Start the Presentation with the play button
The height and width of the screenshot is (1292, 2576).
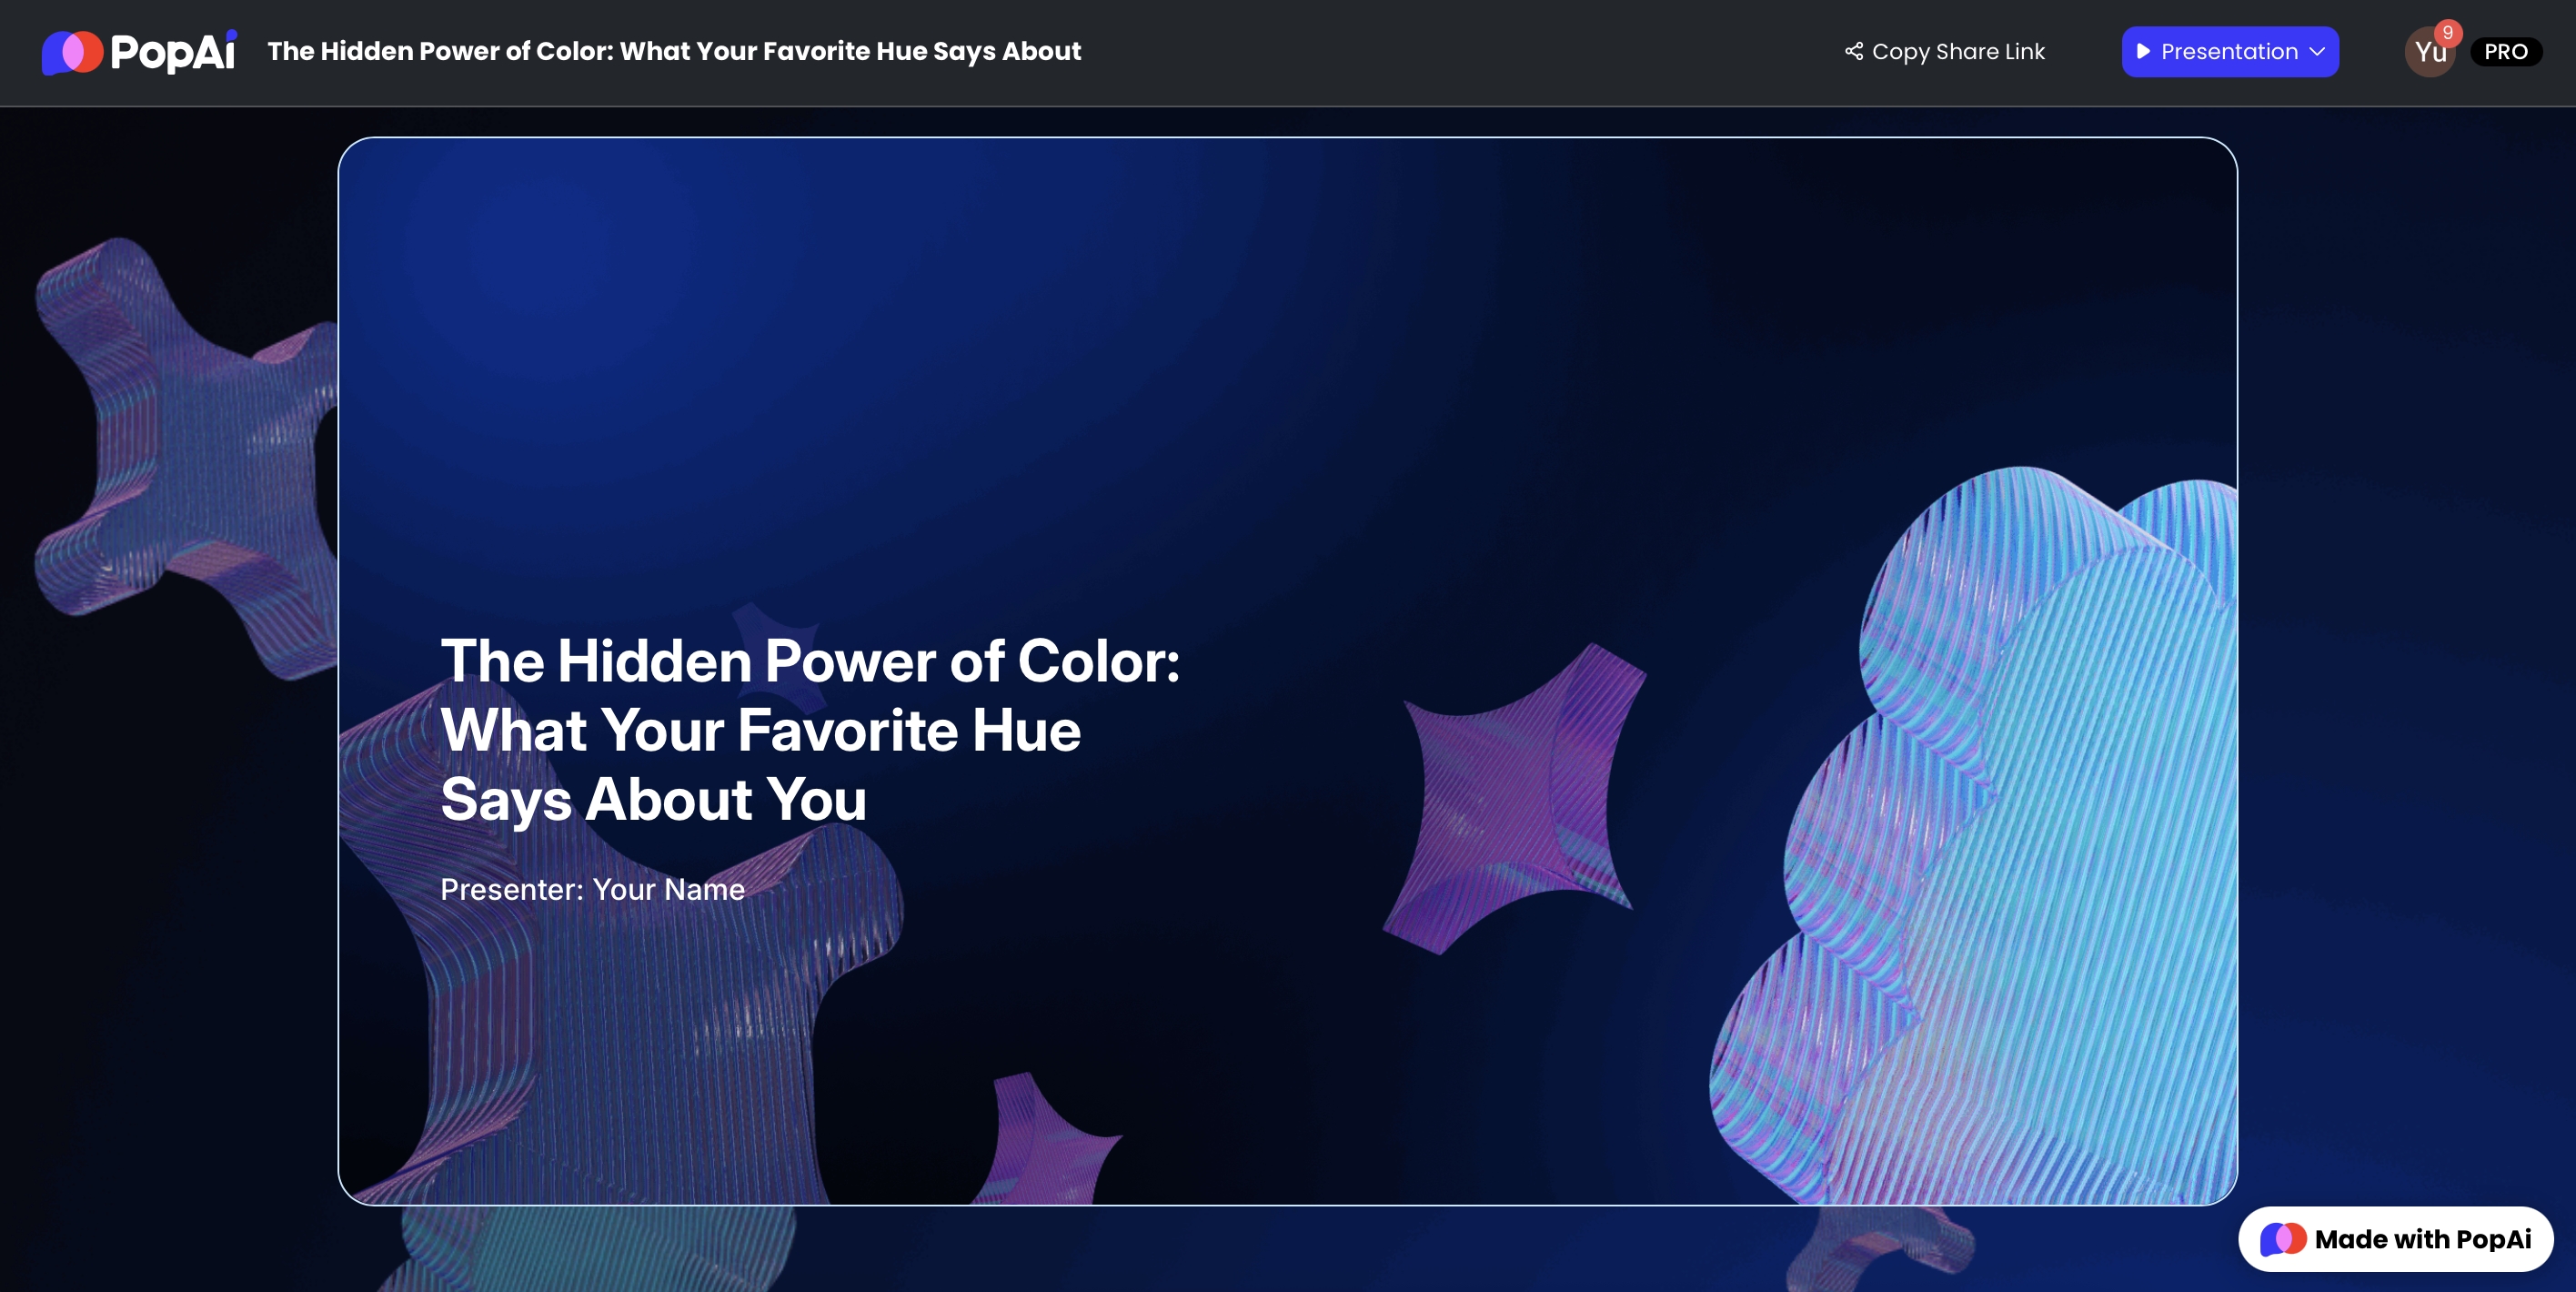coord(2142,52)
